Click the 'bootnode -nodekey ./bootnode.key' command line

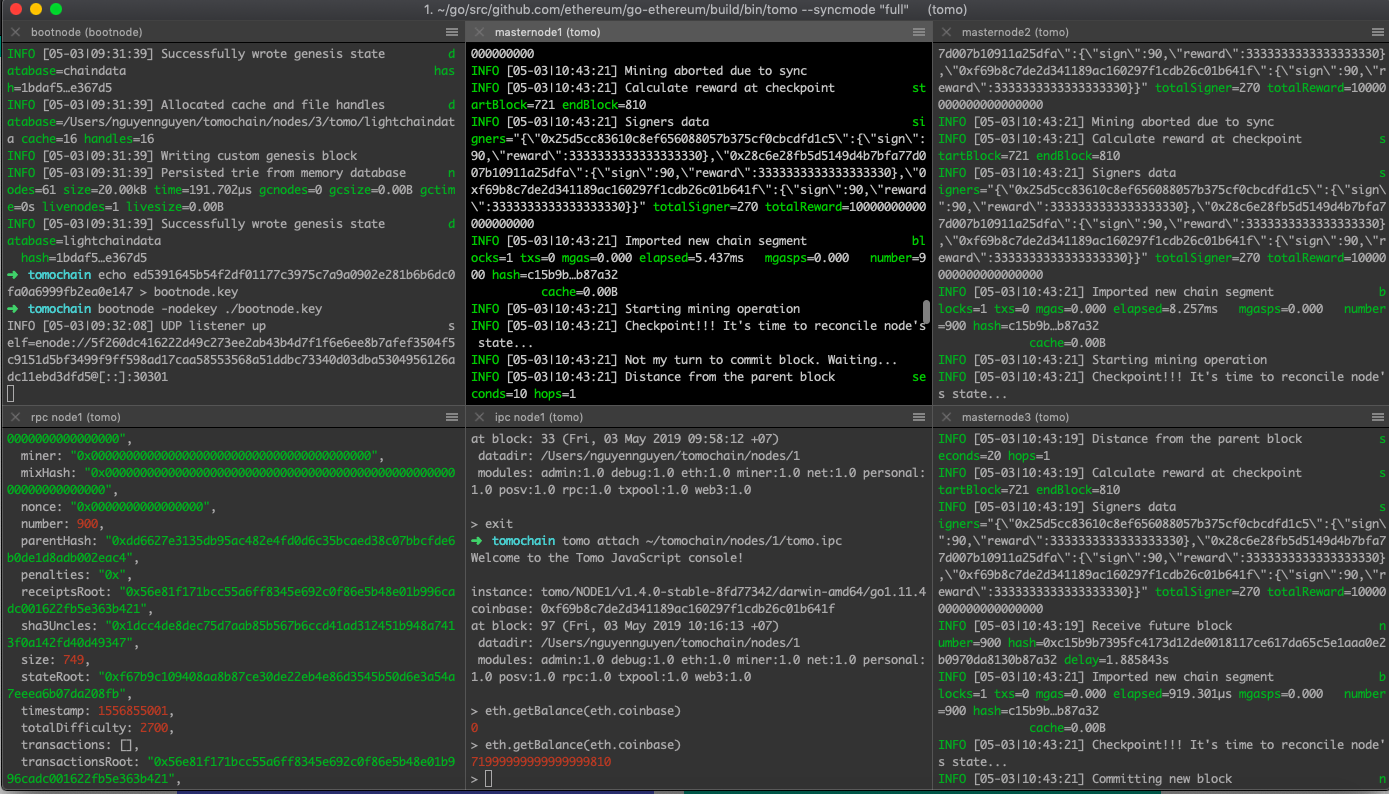point(209,309)
